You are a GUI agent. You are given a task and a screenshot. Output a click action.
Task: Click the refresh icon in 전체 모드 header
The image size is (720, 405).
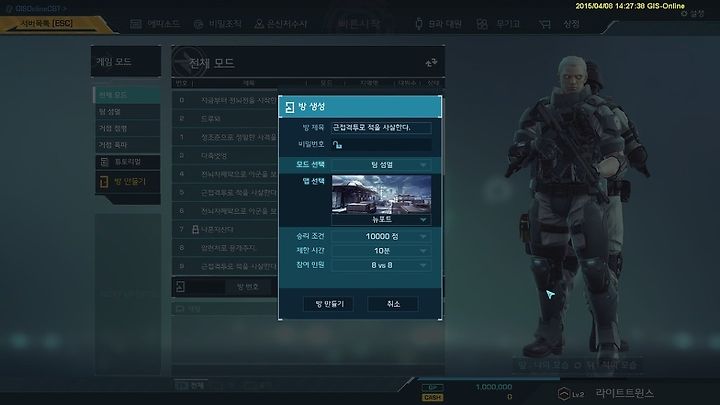[x=431, y=63]
